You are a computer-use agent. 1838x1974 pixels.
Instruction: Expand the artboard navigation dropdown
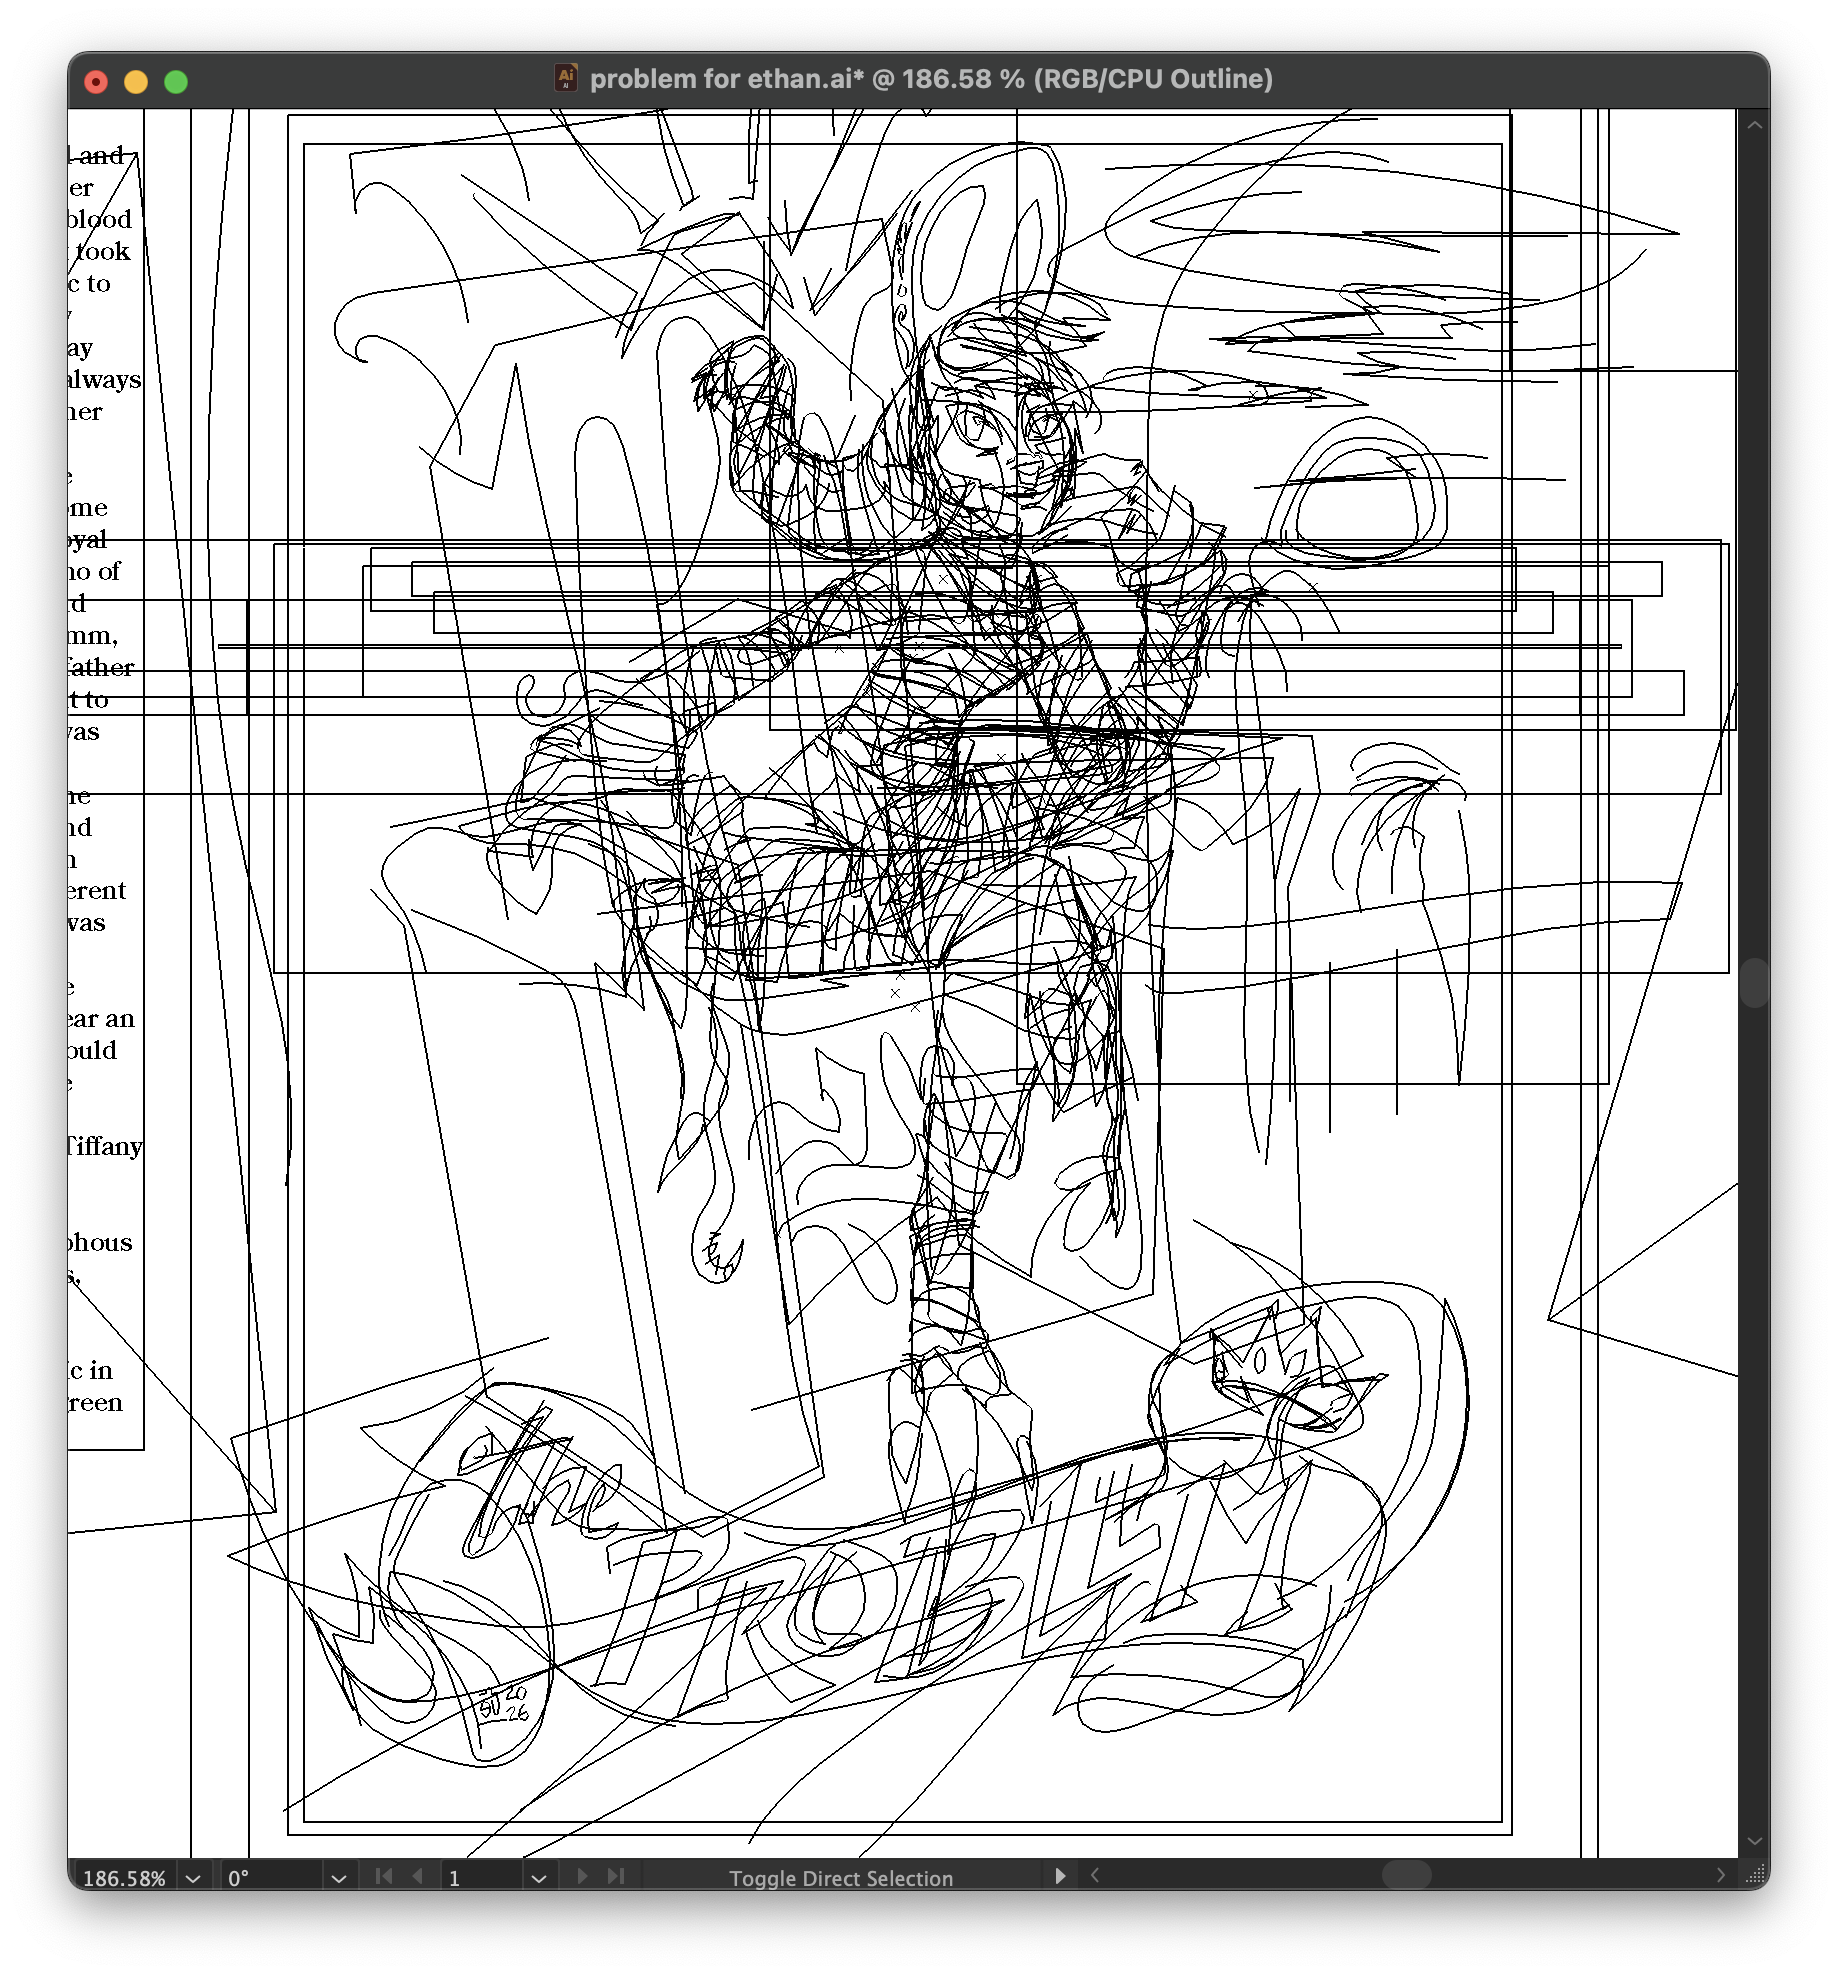(x=539, y=1878)
